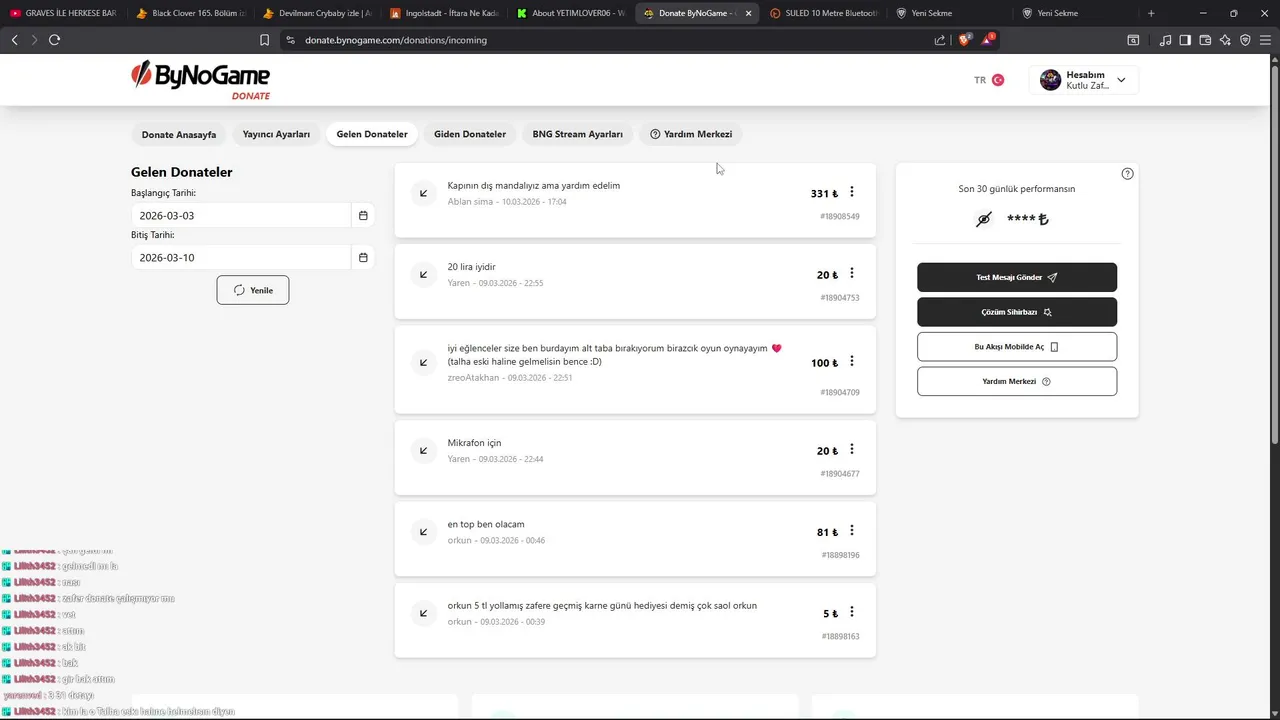Image resolution: width=1280 pixels, height=720 pixels.
Task: Switch to Devilman: Crybaby izle tab
Action: pyautogui.click(x=318, y=13)
